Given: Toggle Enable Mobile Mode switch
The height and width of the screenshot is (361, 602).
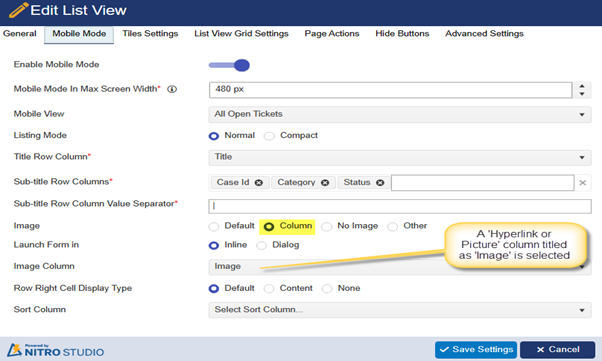Looking at the screenshot, I should 229,65.
